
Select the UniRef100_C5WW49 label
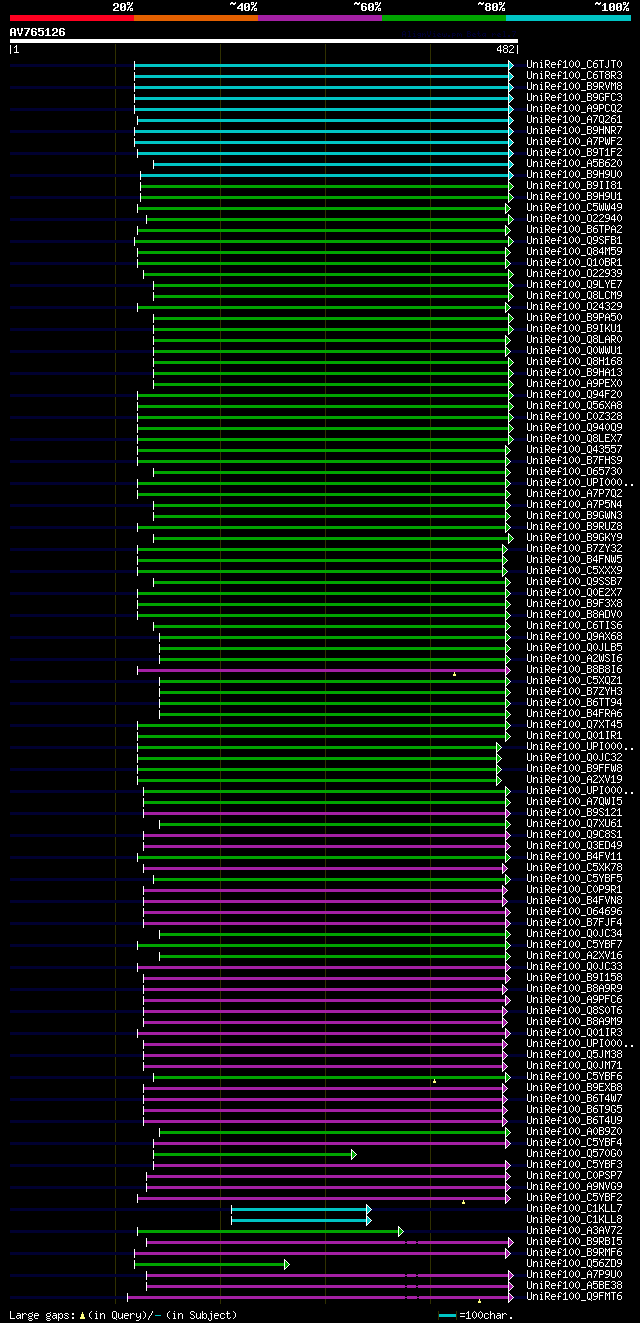point(575,208)
